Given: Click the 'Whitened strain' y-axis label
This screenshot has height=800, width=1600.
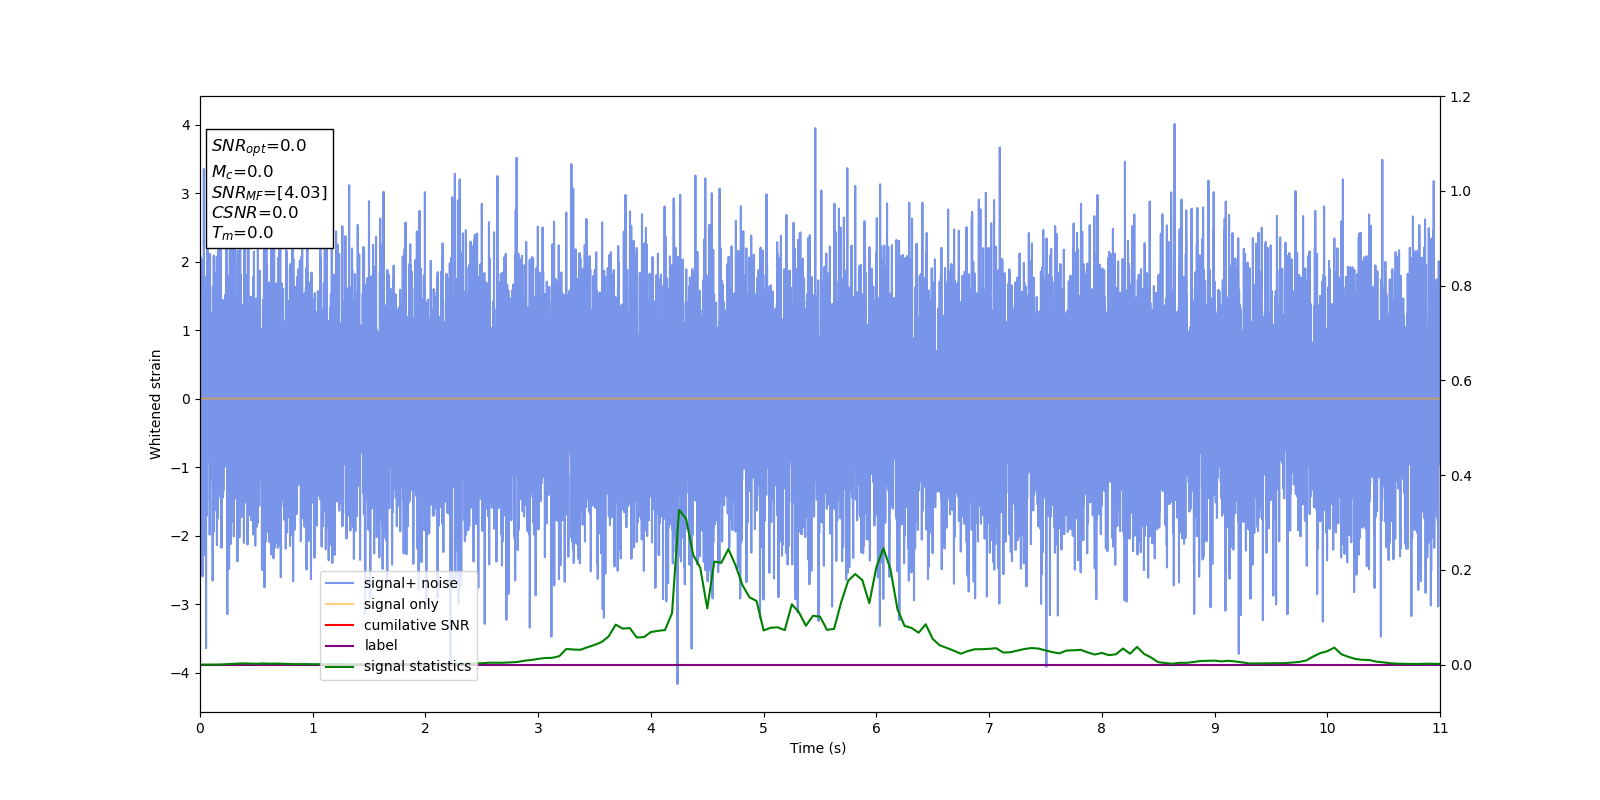Looking at the screenshot, I should 156,404.
